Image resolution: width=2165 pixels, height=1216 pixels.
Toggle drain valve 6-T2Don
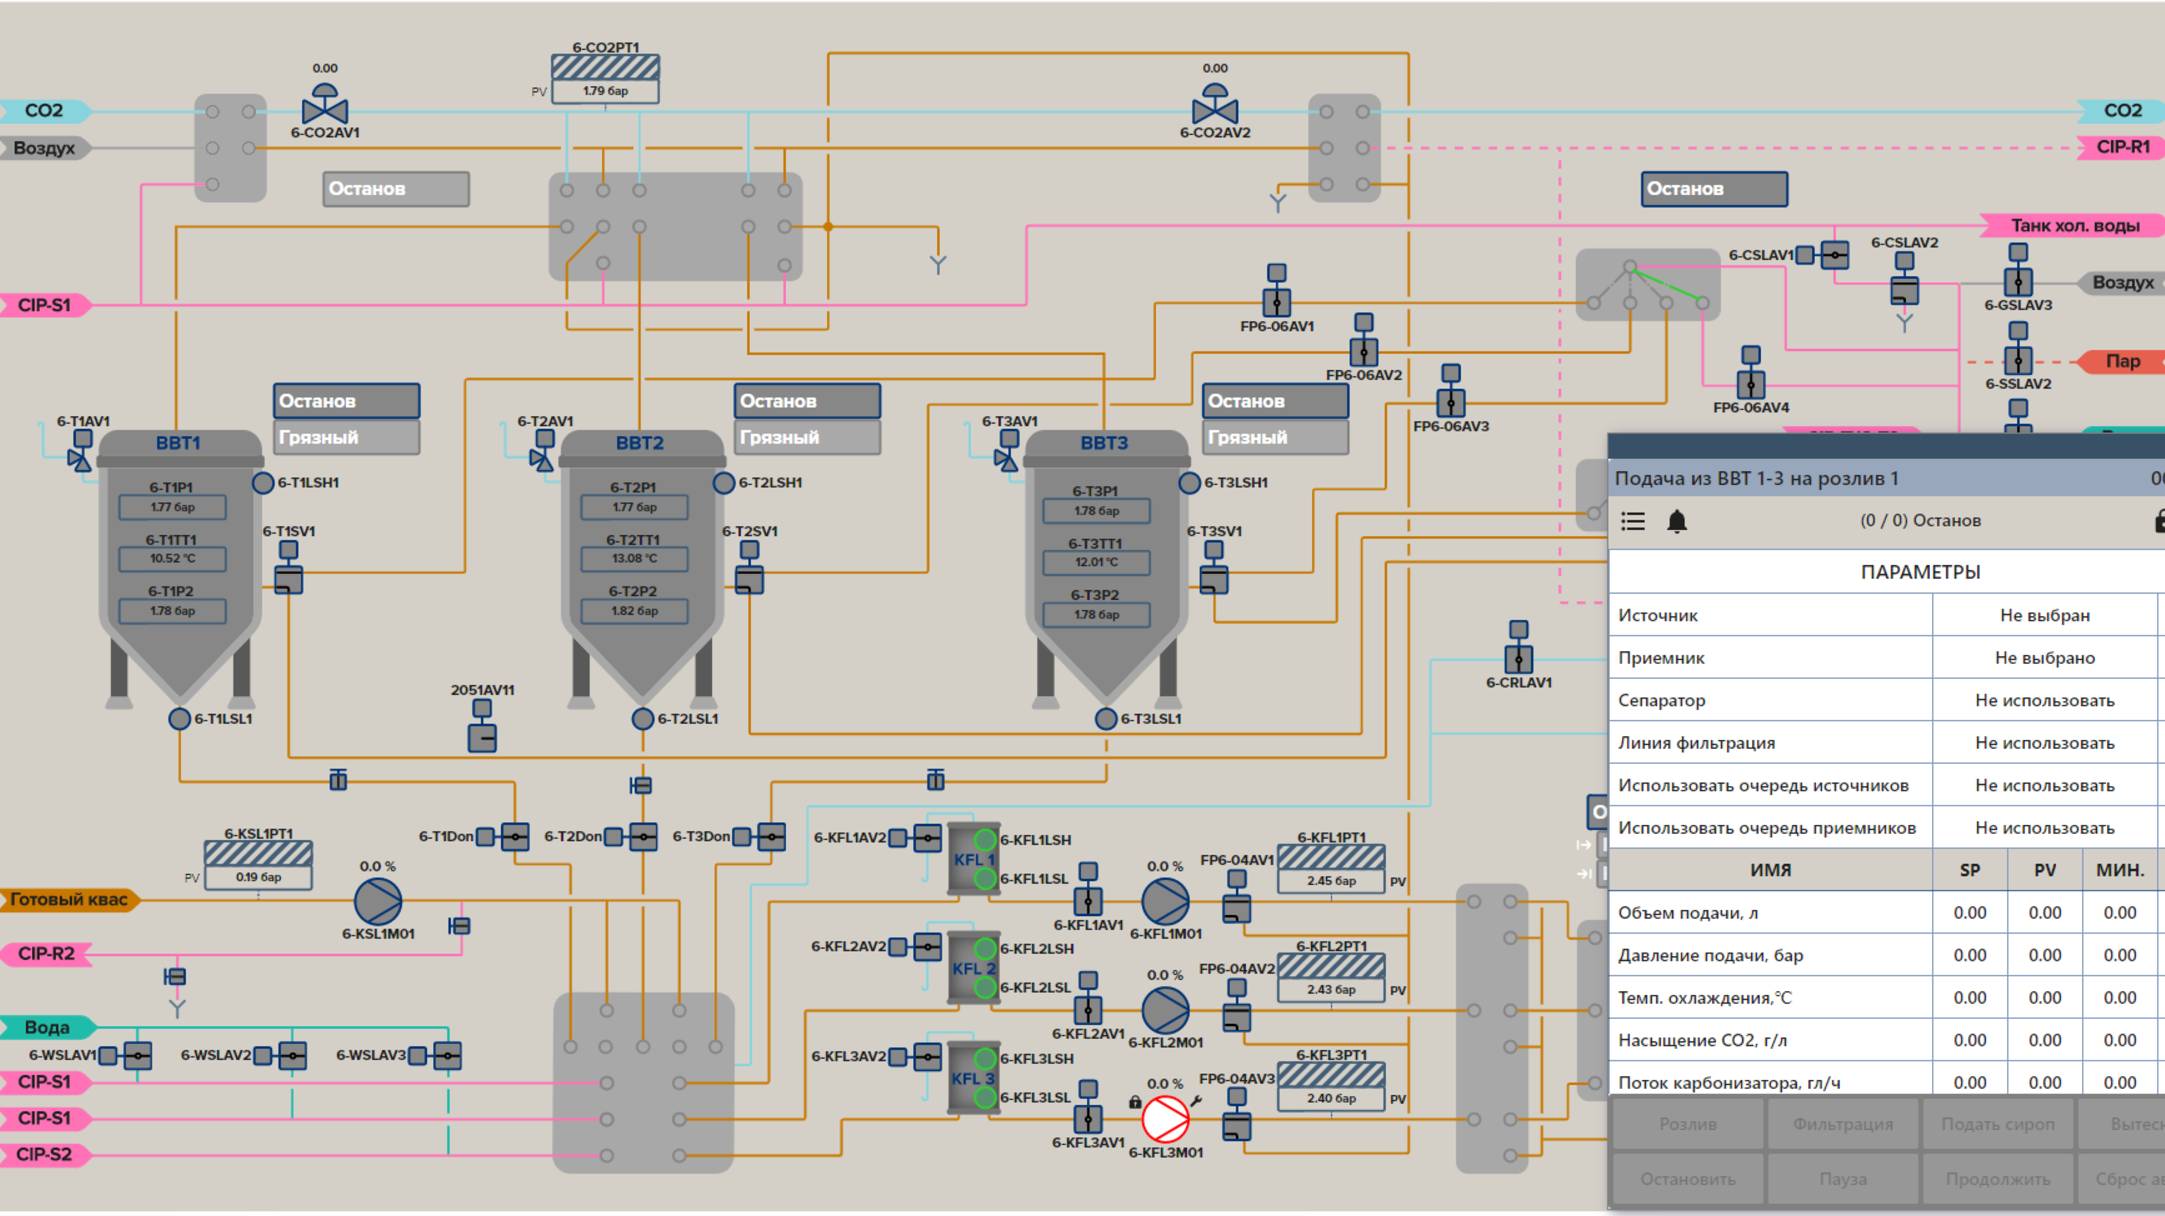point(643,836)
